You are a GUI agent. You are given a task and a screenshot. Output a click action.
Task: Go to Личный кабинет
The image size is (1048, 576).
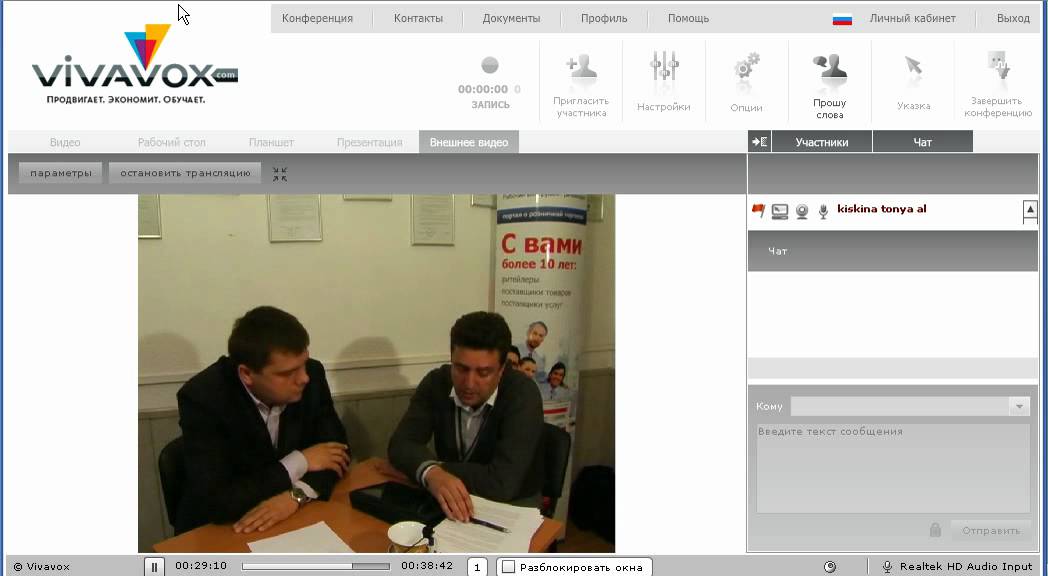(x=912, y=19)
